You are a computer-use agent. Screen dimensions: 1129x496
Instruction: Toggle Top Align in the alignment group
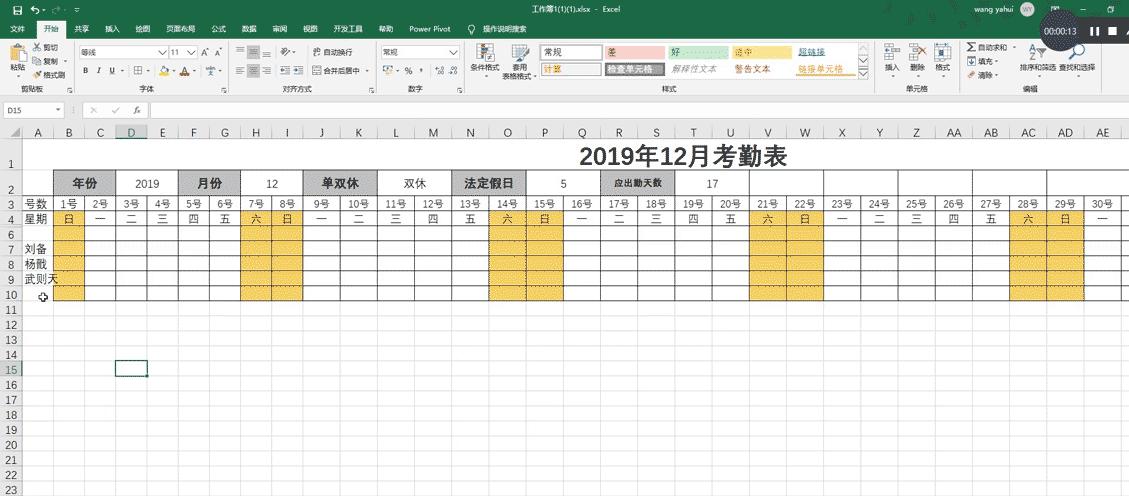pos(240,52)
